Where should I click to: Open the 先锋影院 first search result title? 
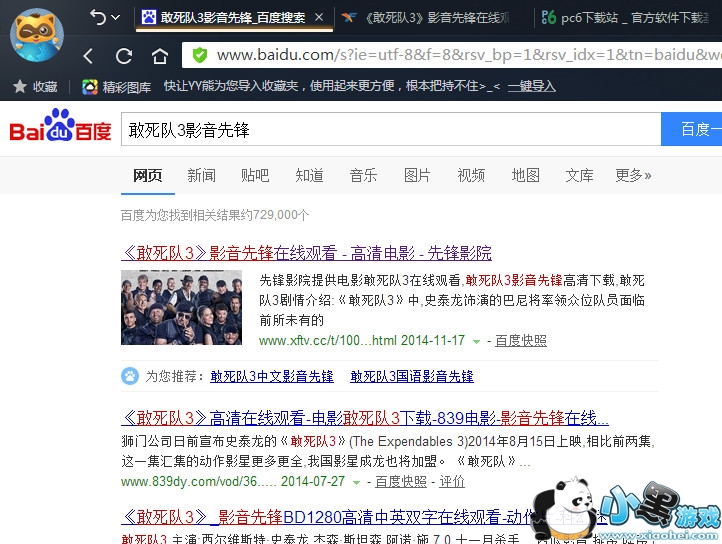tap(307, 253)
